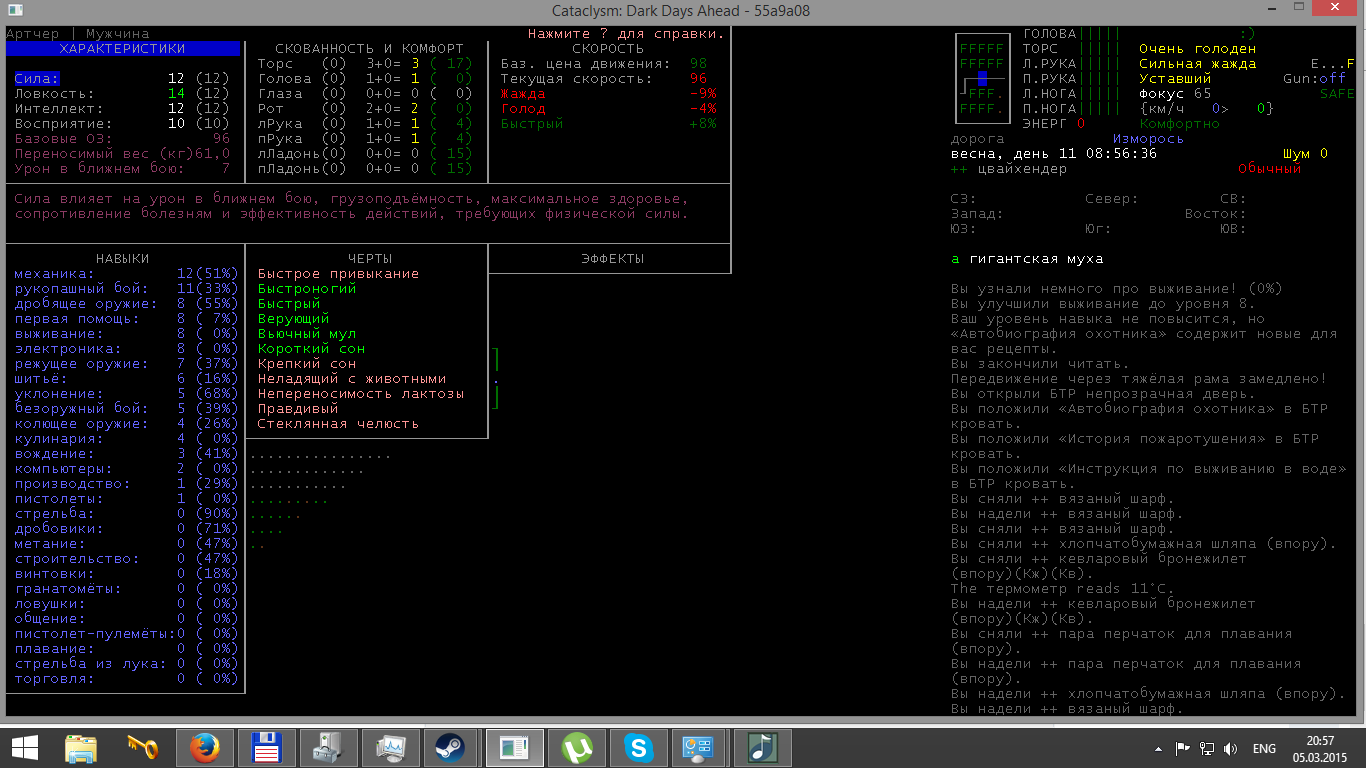Show hidden tray icons arrow
This screenshot has height=768, width=1366.
(x=1159, y=748)
